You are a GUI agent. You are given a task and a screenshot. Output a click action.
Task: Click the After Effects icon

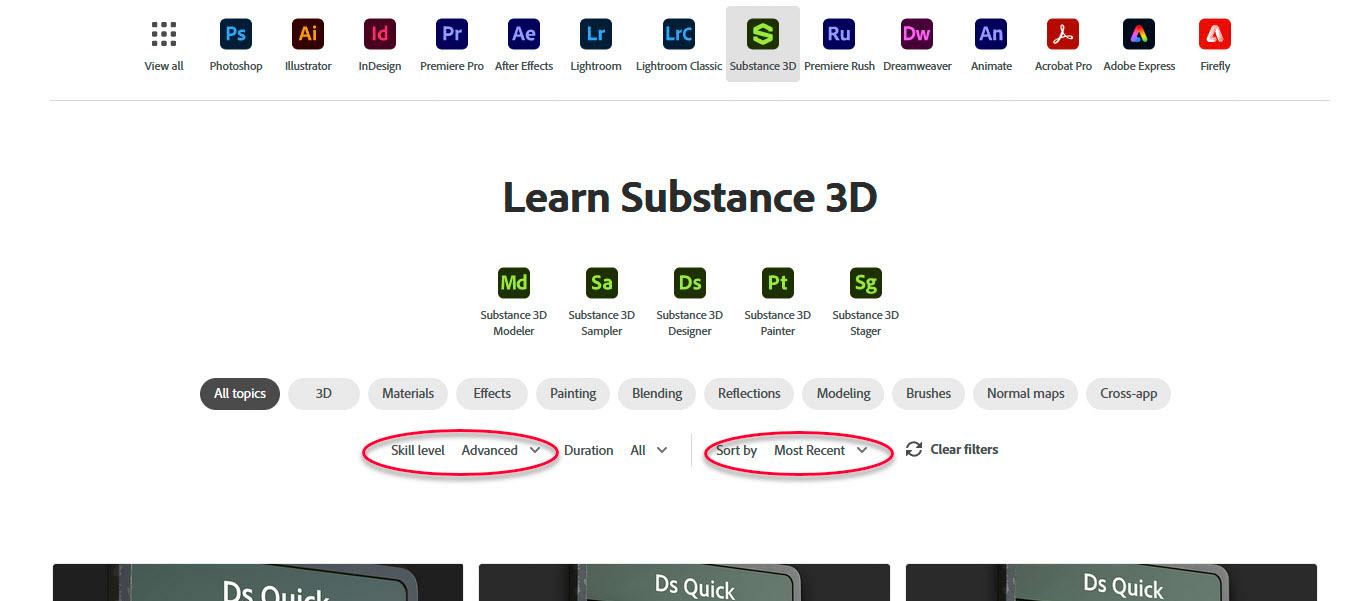pos(523,33)
